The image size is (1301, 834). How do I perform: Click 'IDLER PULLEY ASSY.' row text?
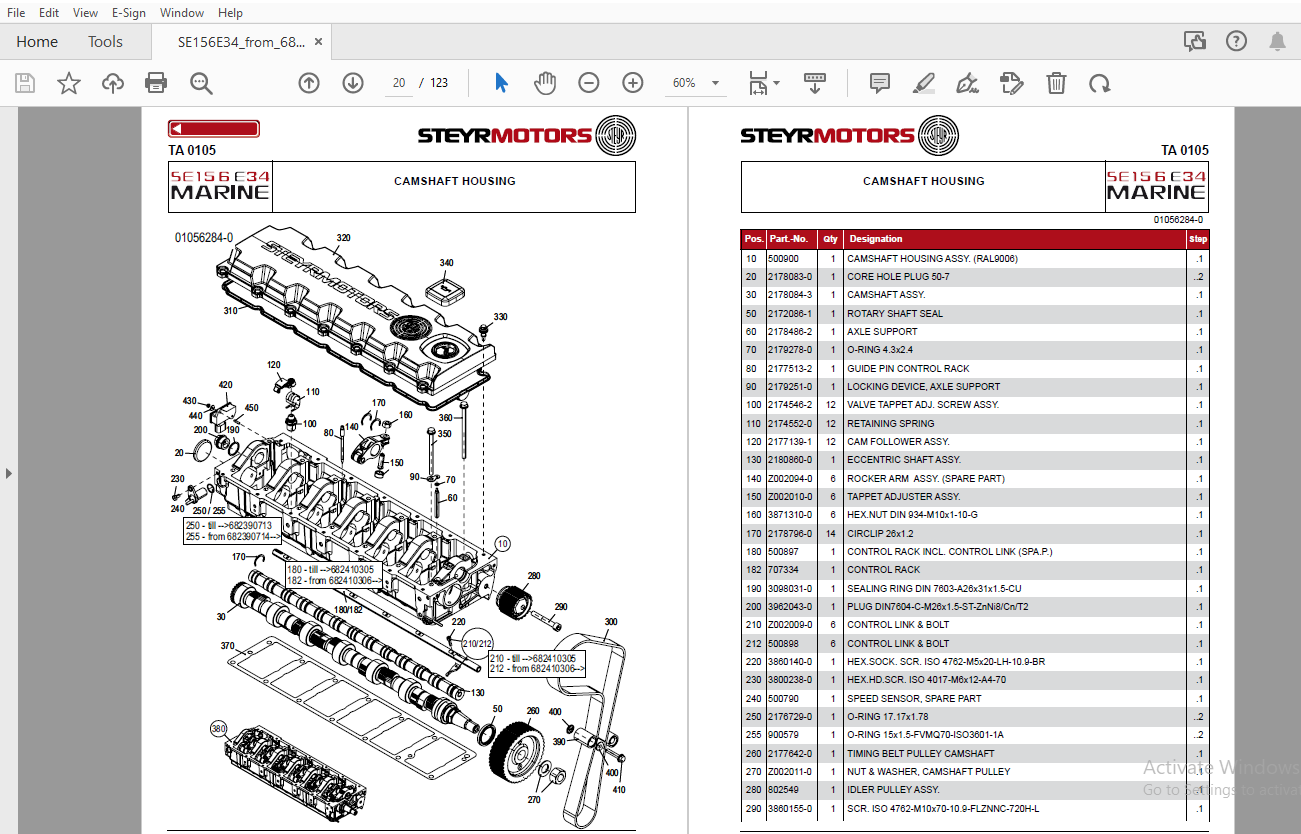[893, 790]
